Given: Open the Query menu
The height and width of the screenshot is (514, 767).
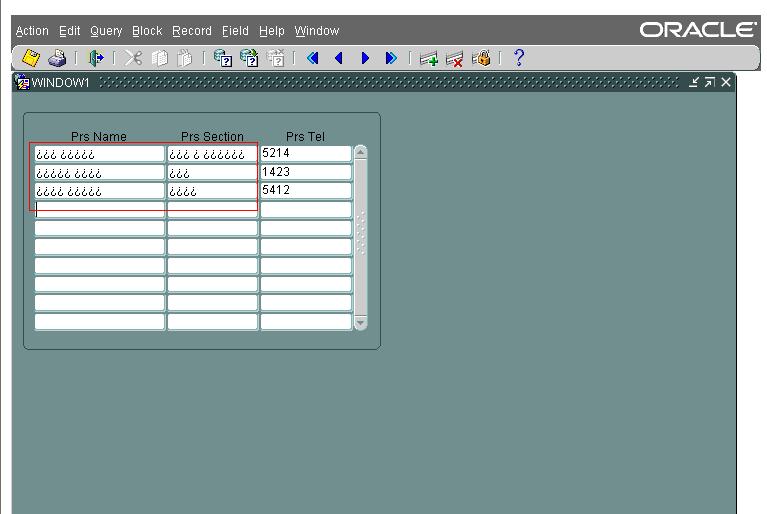Looking at the screenshot, I should [106, 31].
